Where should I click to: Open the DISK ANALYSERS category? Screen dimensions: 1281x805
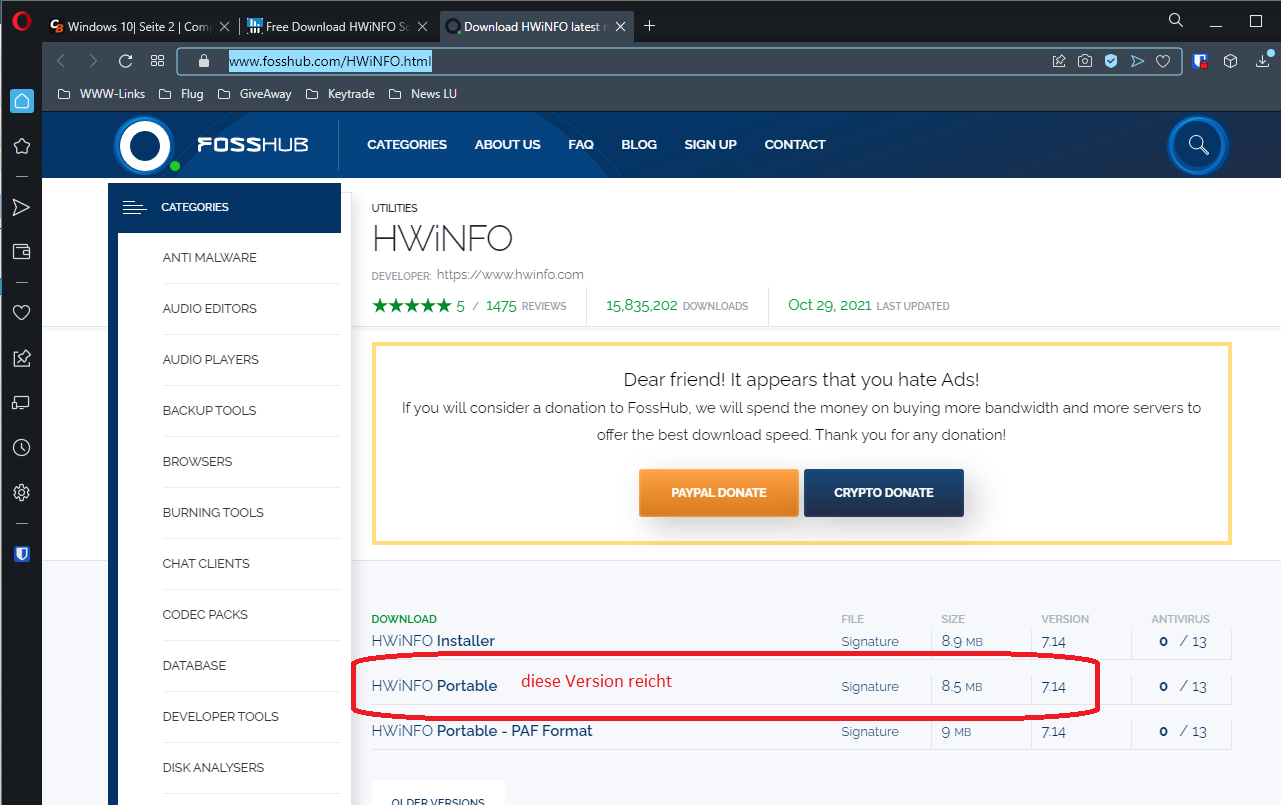(x=213, y=768)
